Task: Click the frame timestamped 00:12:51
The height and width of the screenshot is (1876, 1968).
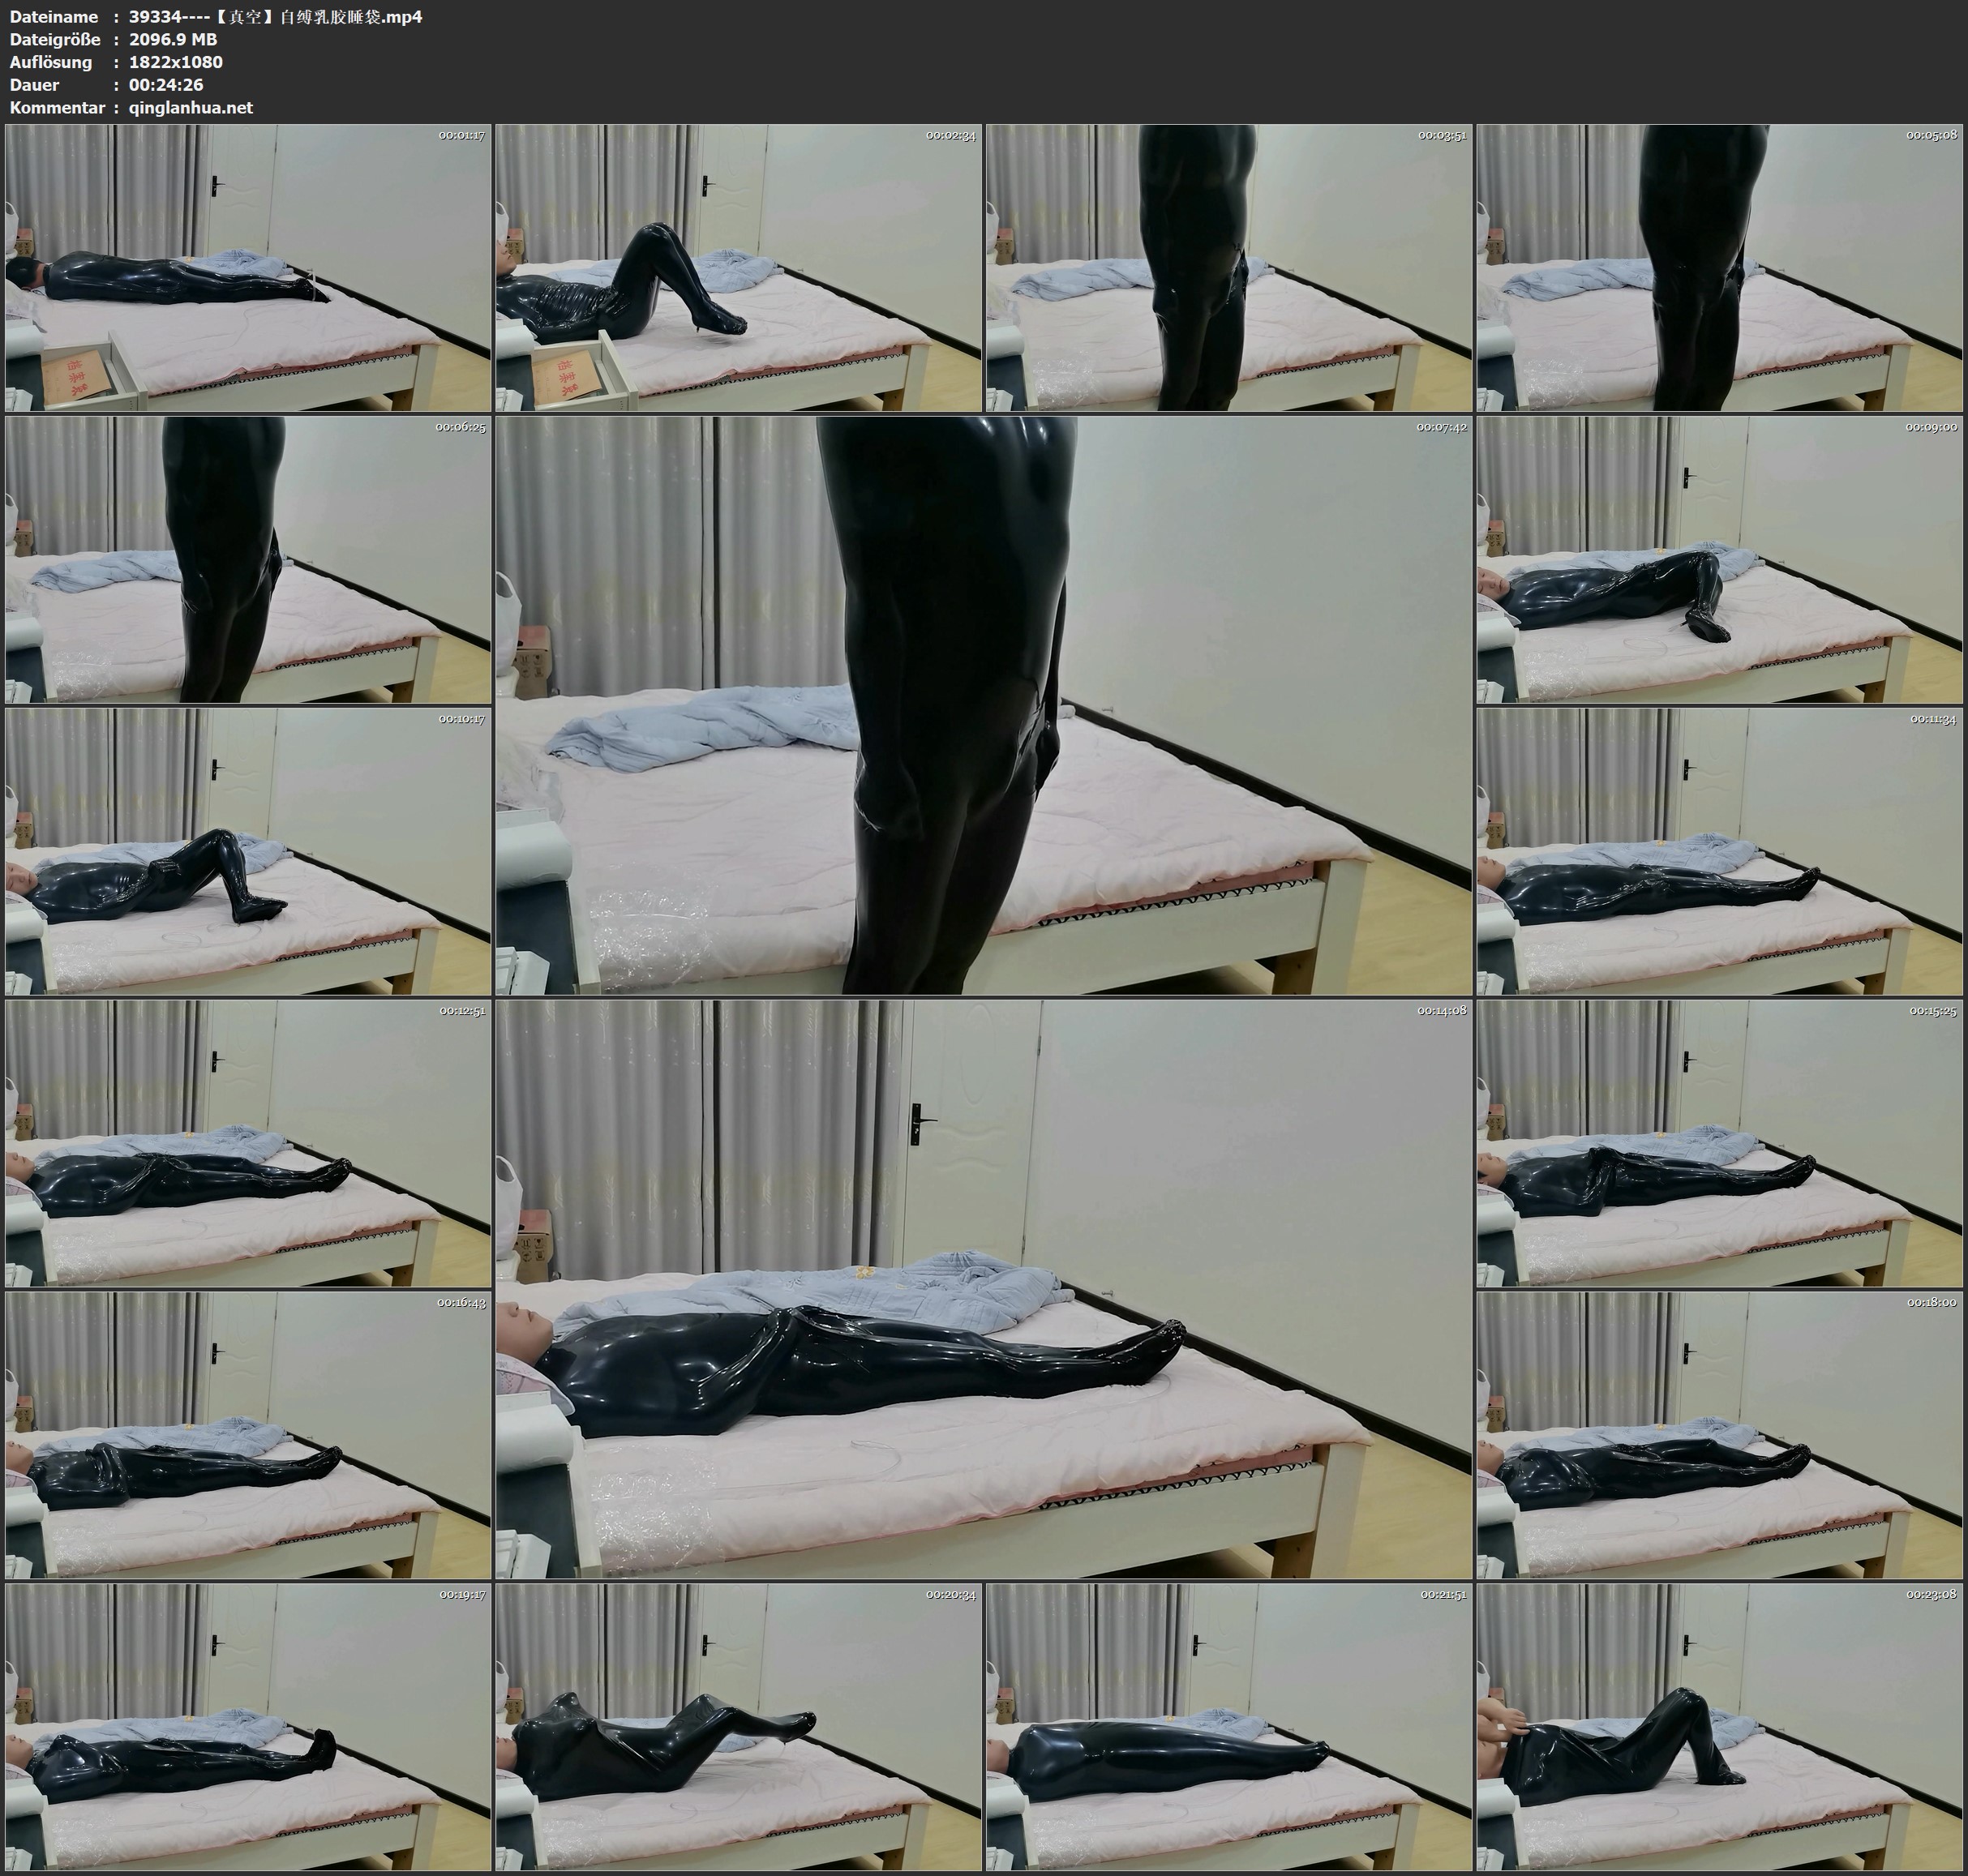Action: (248, 1143)
